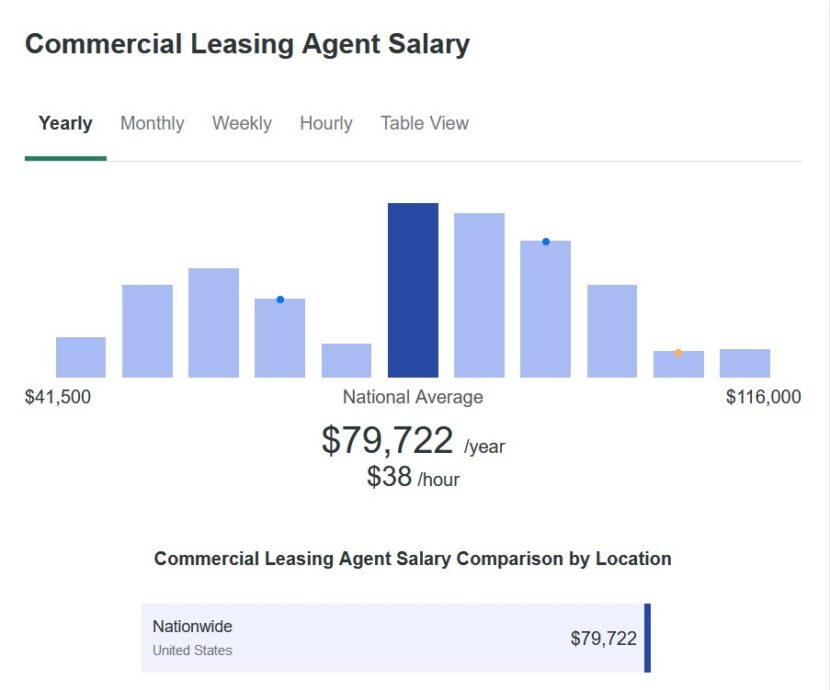Viewport: 830px width, 690px height.
Task: Click the National Average label
Action: click(x=413, y=396)
